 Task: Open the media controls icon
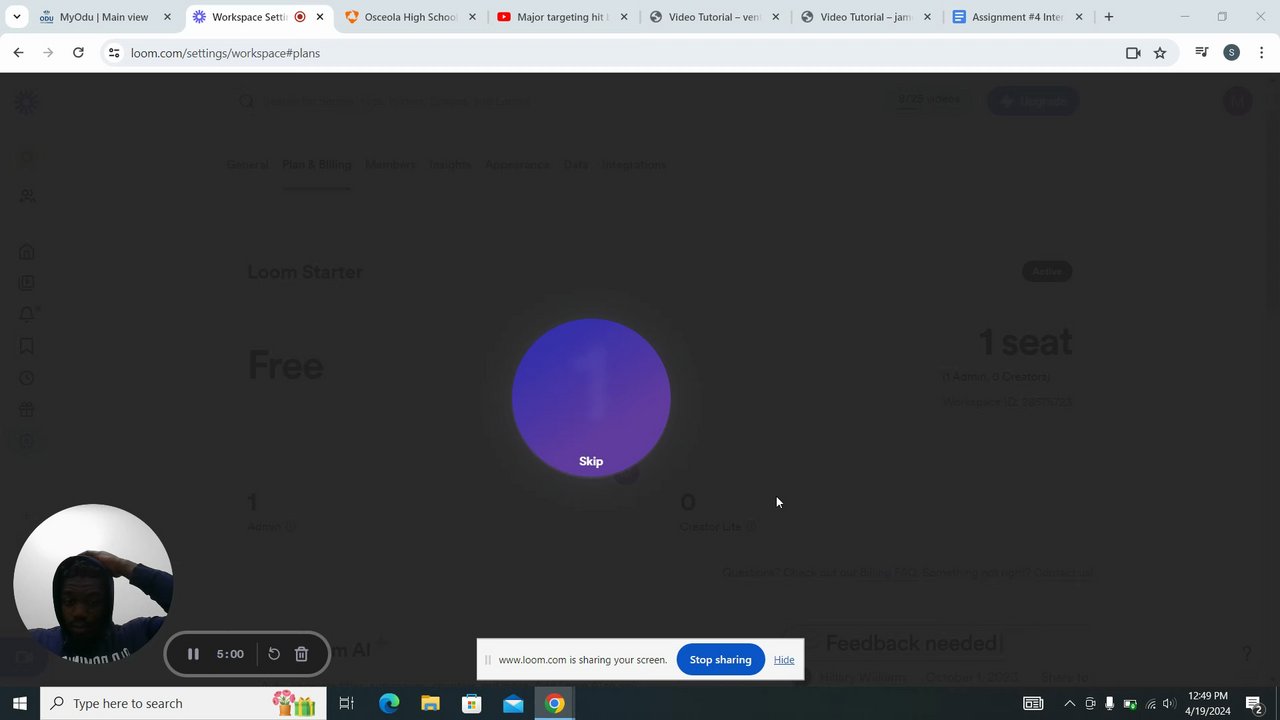(x=1202, y=53)
